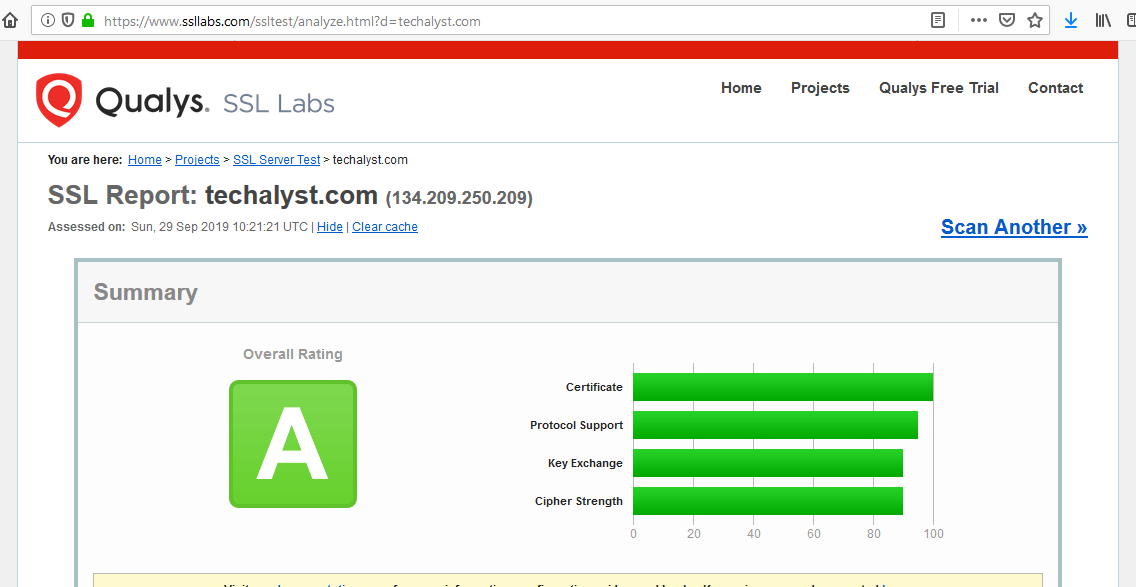Click the overall rating A badge
This screenshot has height=587, width=1136.
pos(293,444)
